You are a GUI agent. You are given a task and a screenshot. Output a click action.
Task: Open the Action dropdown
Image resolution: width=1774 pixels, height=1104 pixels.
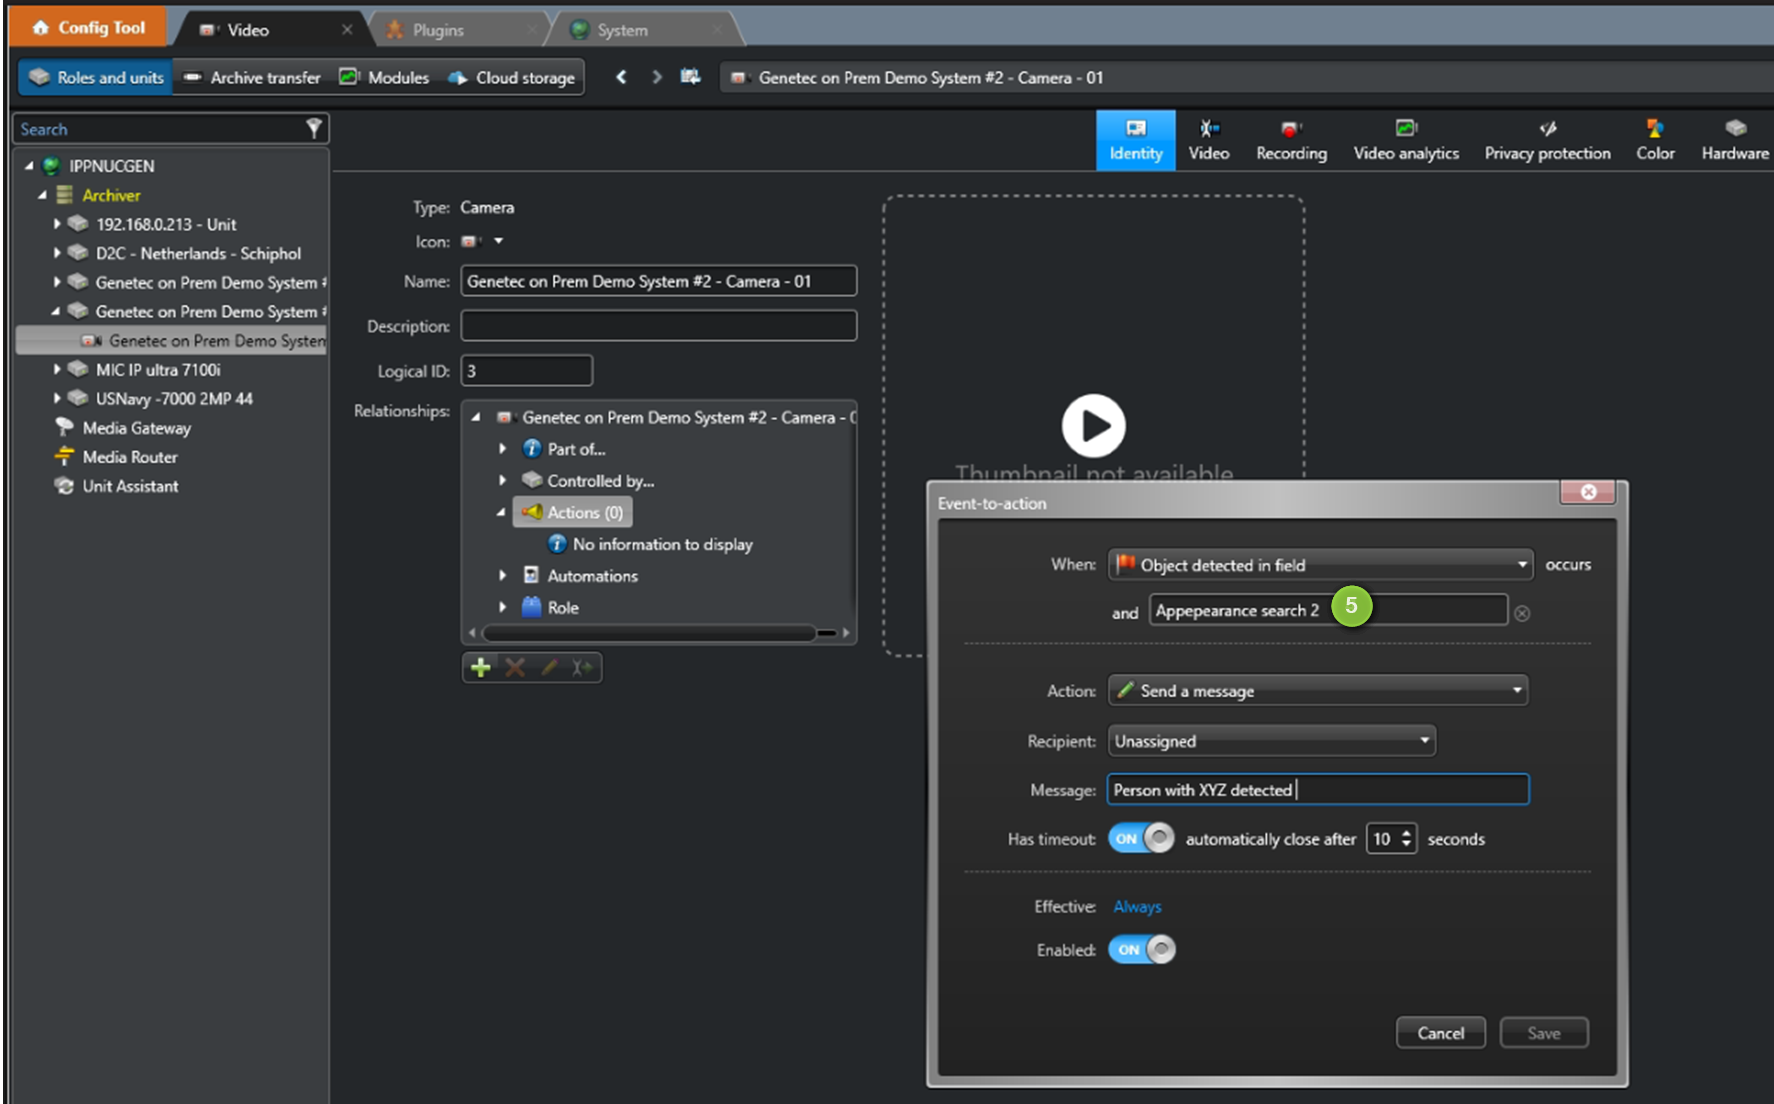(1317, 690)
